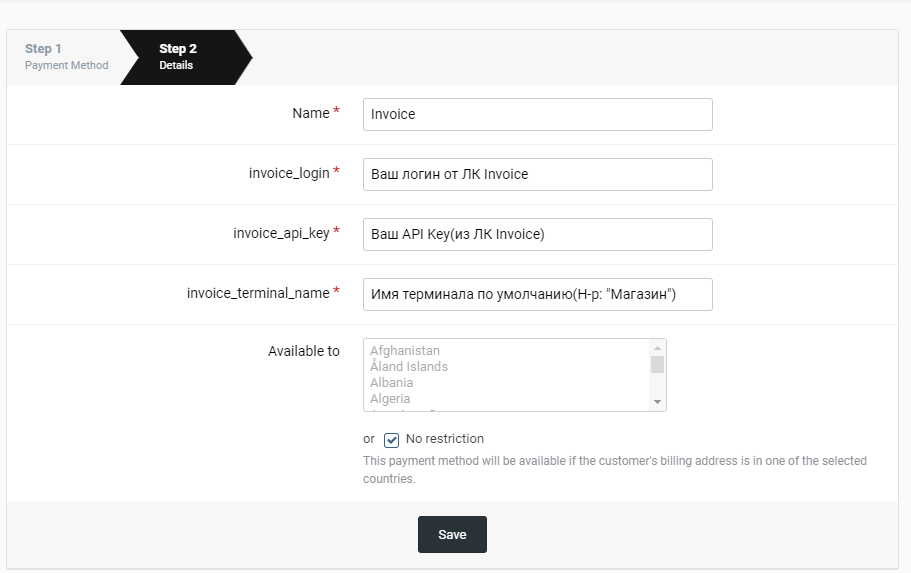Select Albania in the Available to list
Viewport: 911px width, 573px height.
[x=391, y=383]
